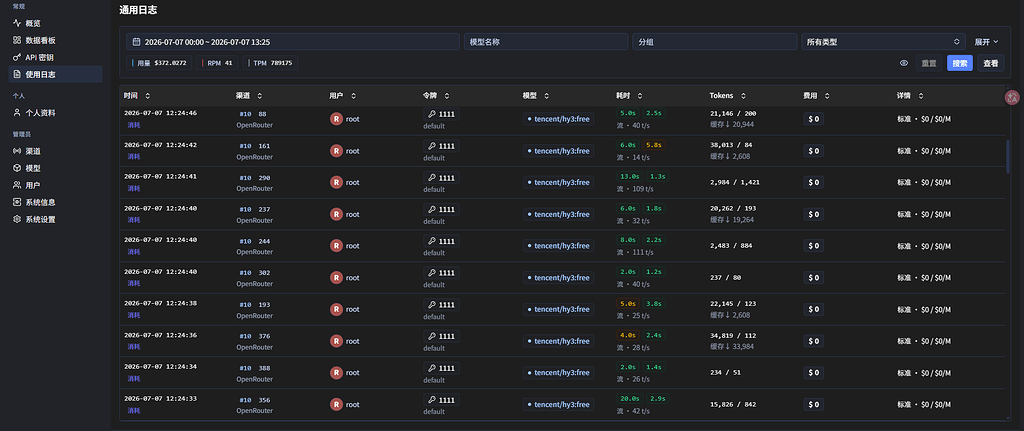Click tencent/hy3:free in the 12:24:46 row
The image size is (1024, 431).
[558, 119]
